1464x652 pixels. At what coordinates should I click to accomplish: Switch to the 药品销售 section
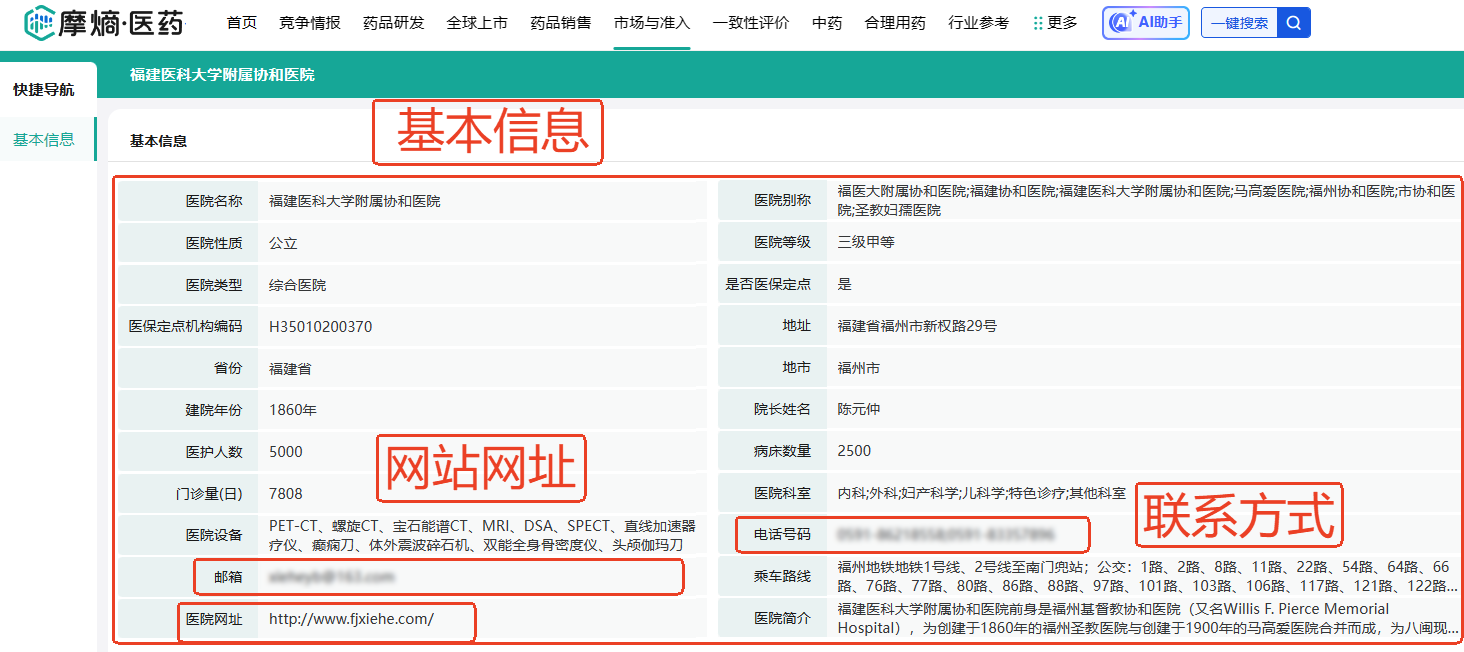560,23
